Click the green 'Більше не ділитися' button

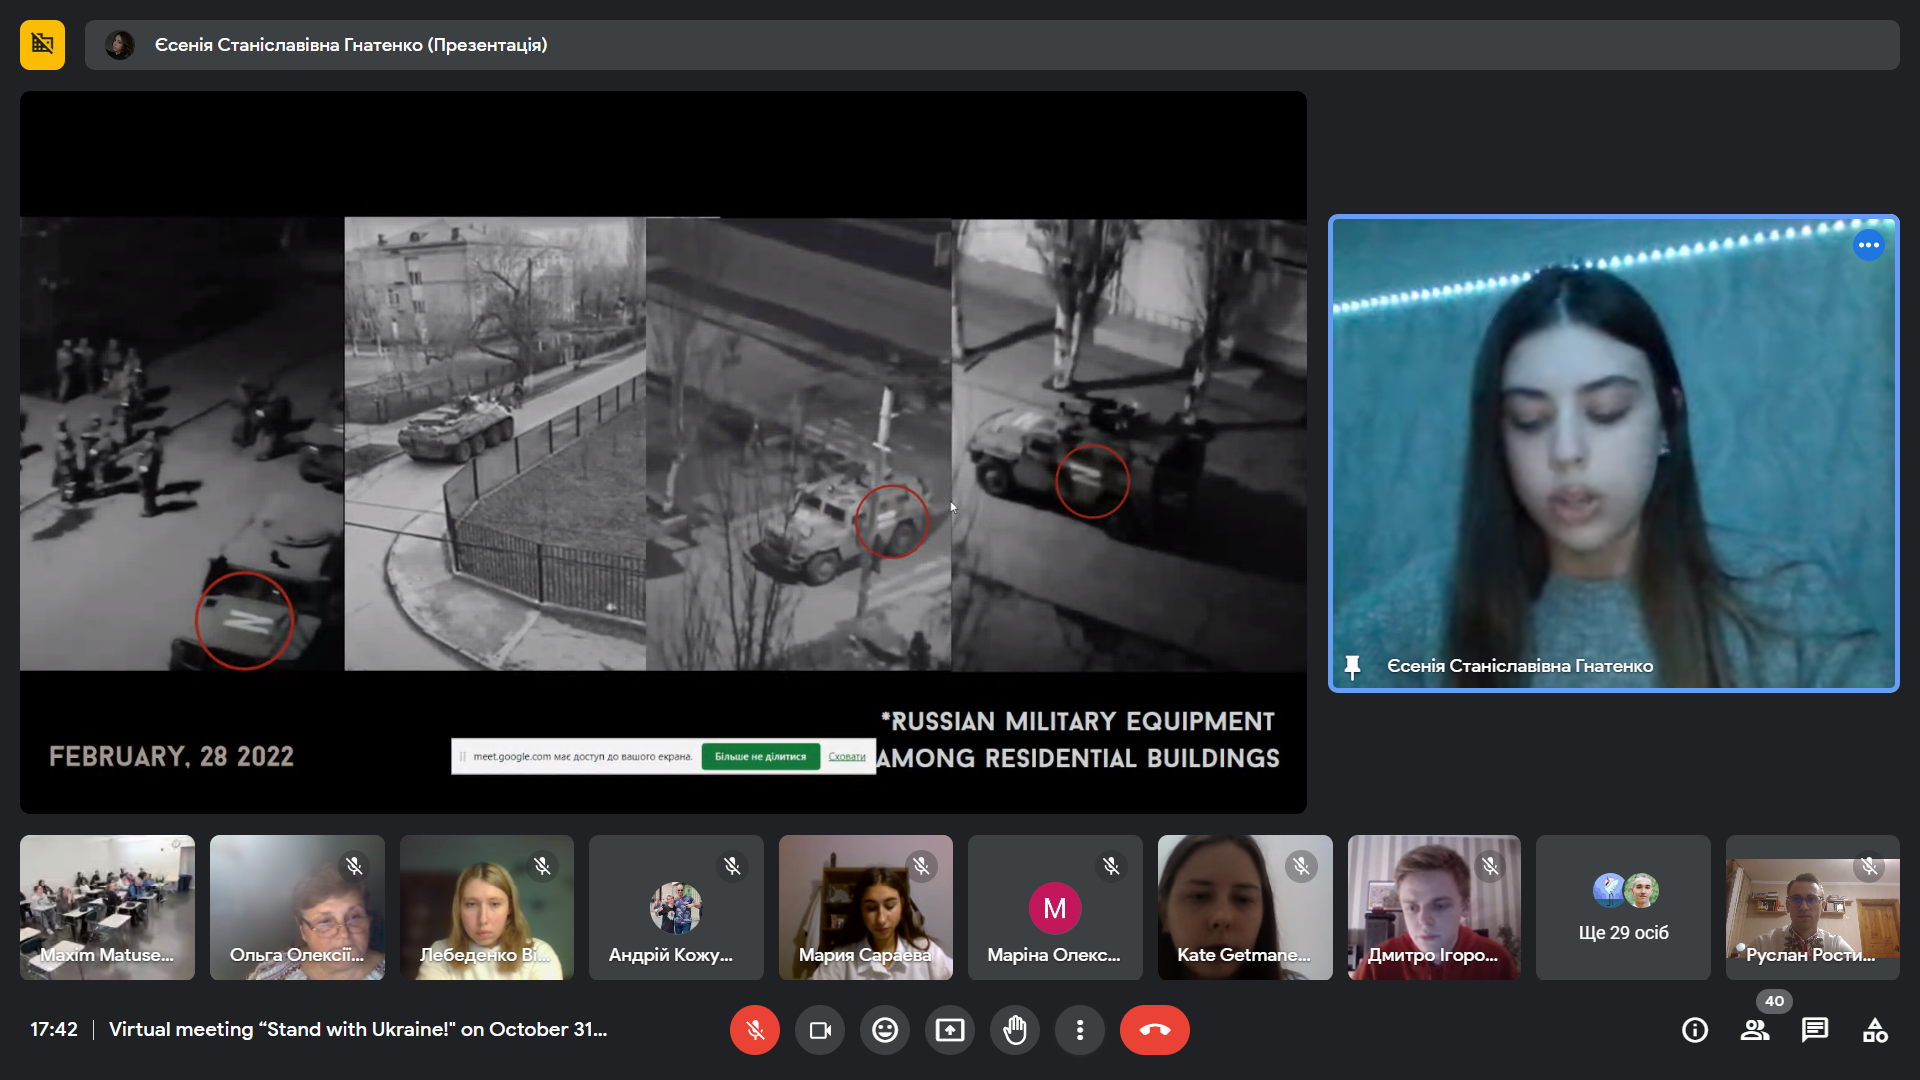760,757
